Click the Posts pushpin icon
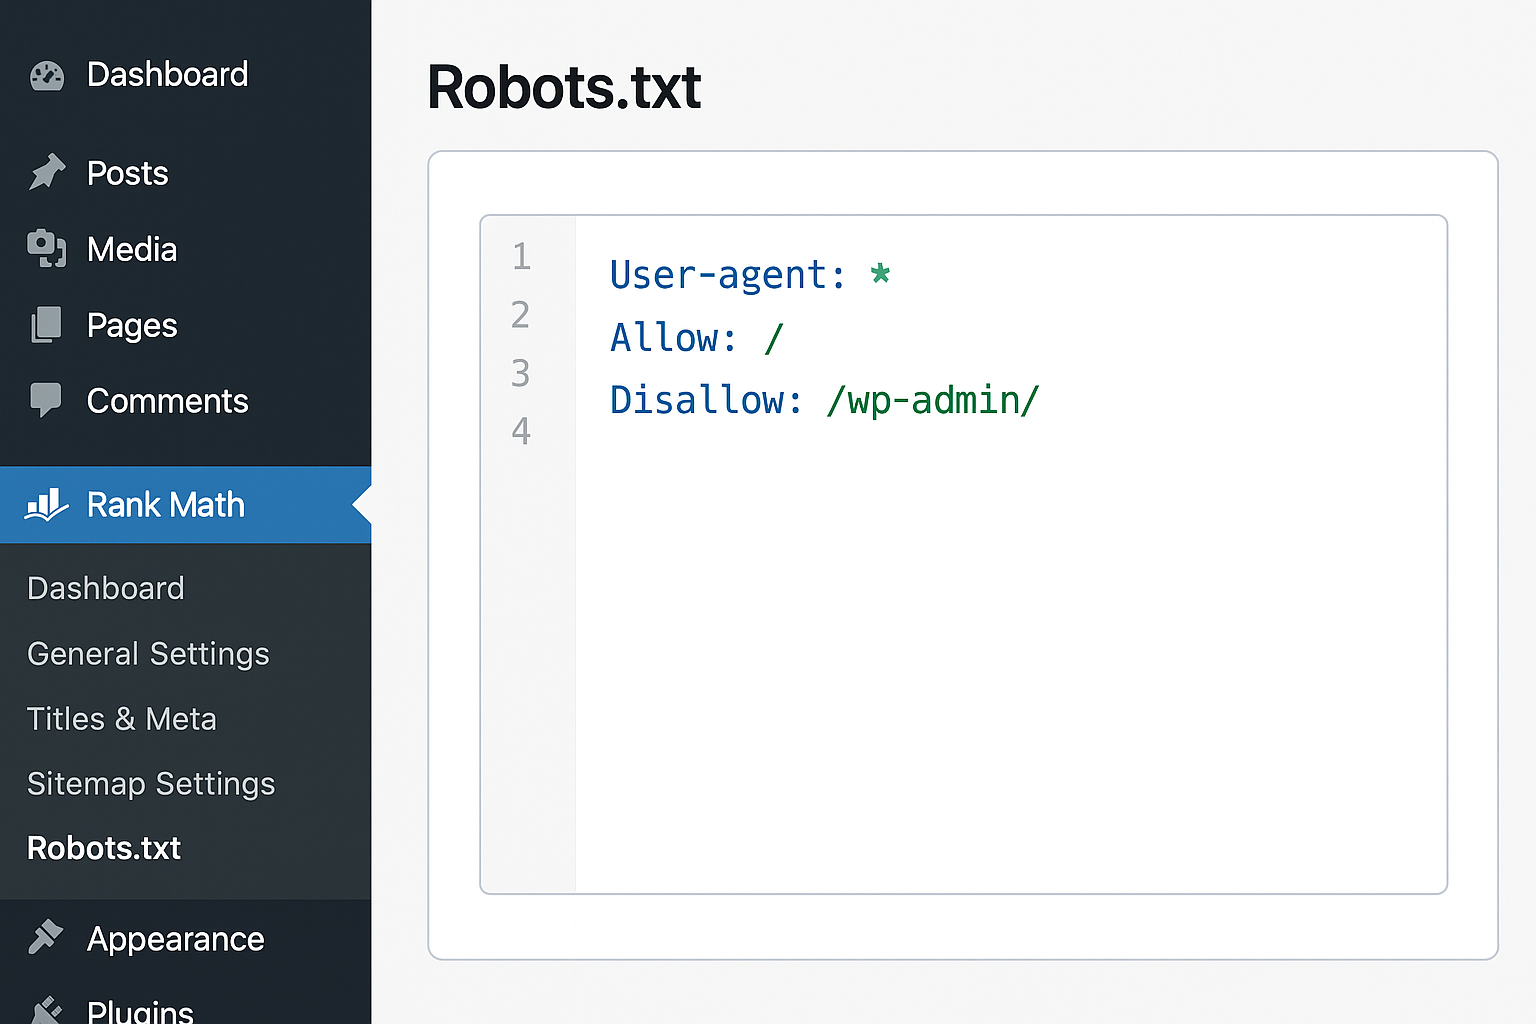 coord(47,172)
